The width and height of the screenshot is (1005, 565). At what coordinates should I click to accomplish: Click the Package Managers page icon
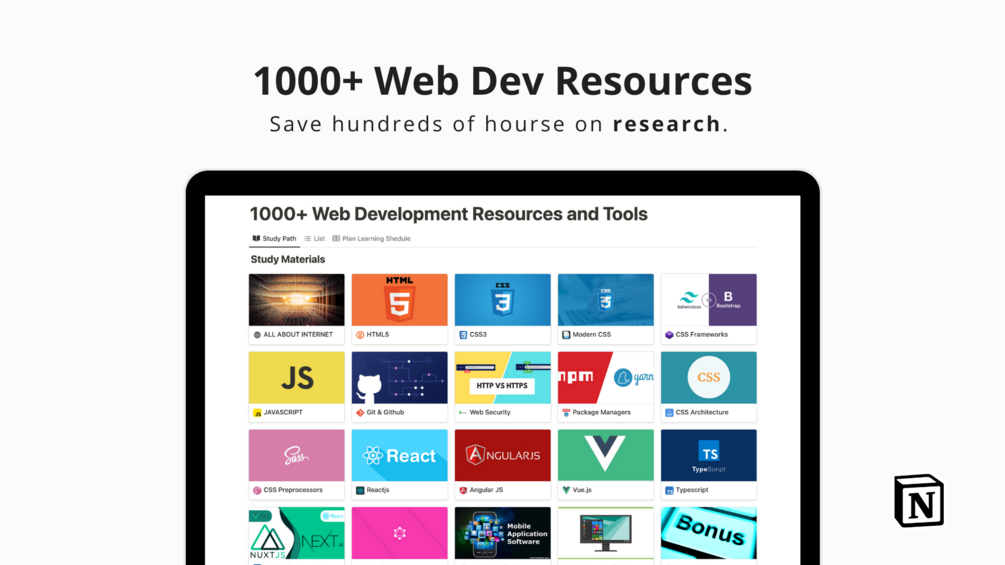pos(566,413)
